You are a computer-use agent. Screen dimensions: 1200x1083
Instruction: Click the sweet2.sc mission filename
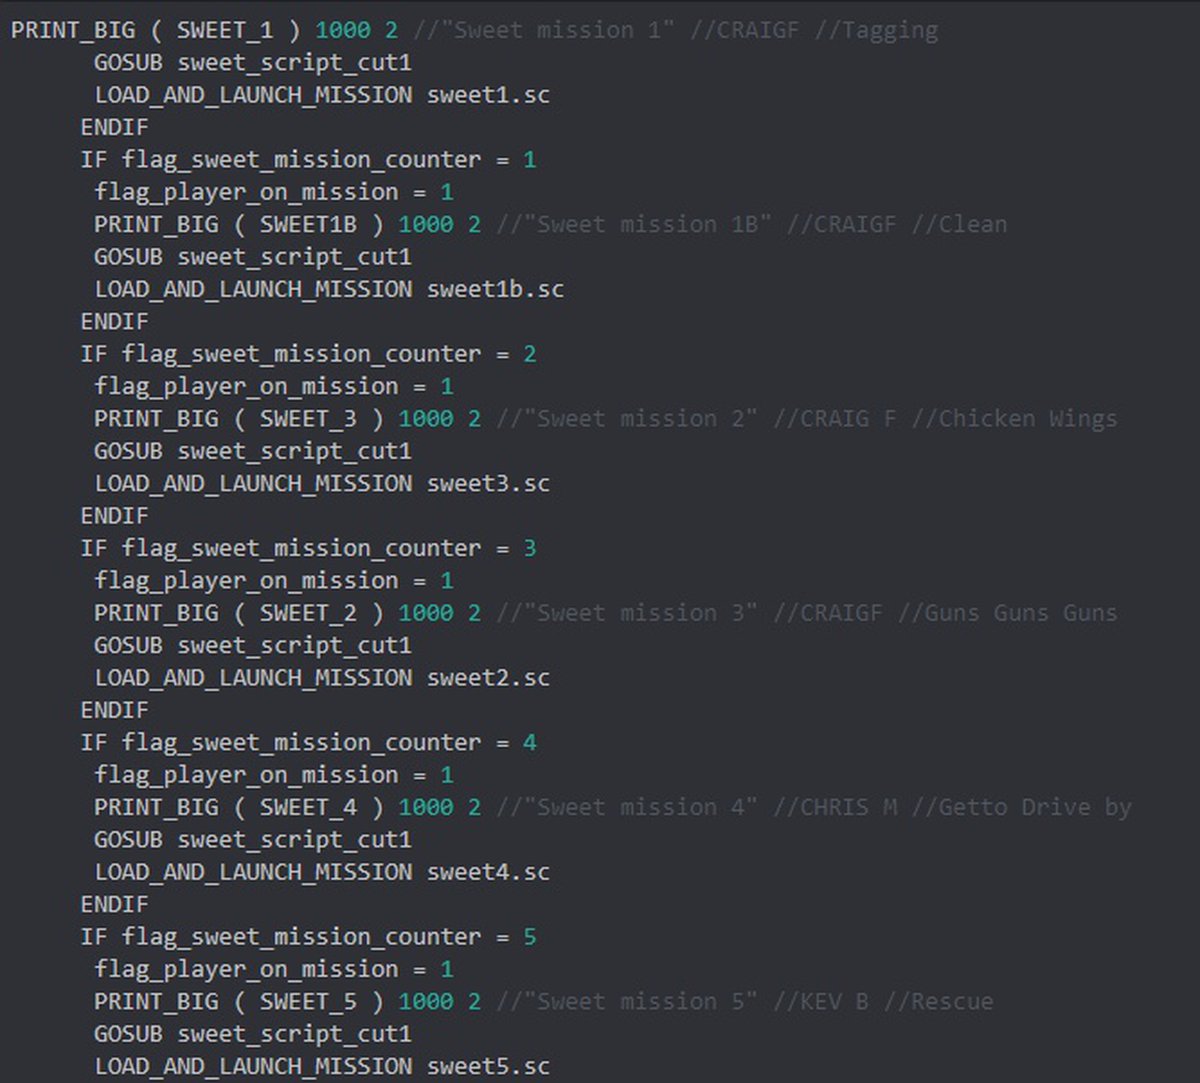pyautogui.click(x=488, y=677)
